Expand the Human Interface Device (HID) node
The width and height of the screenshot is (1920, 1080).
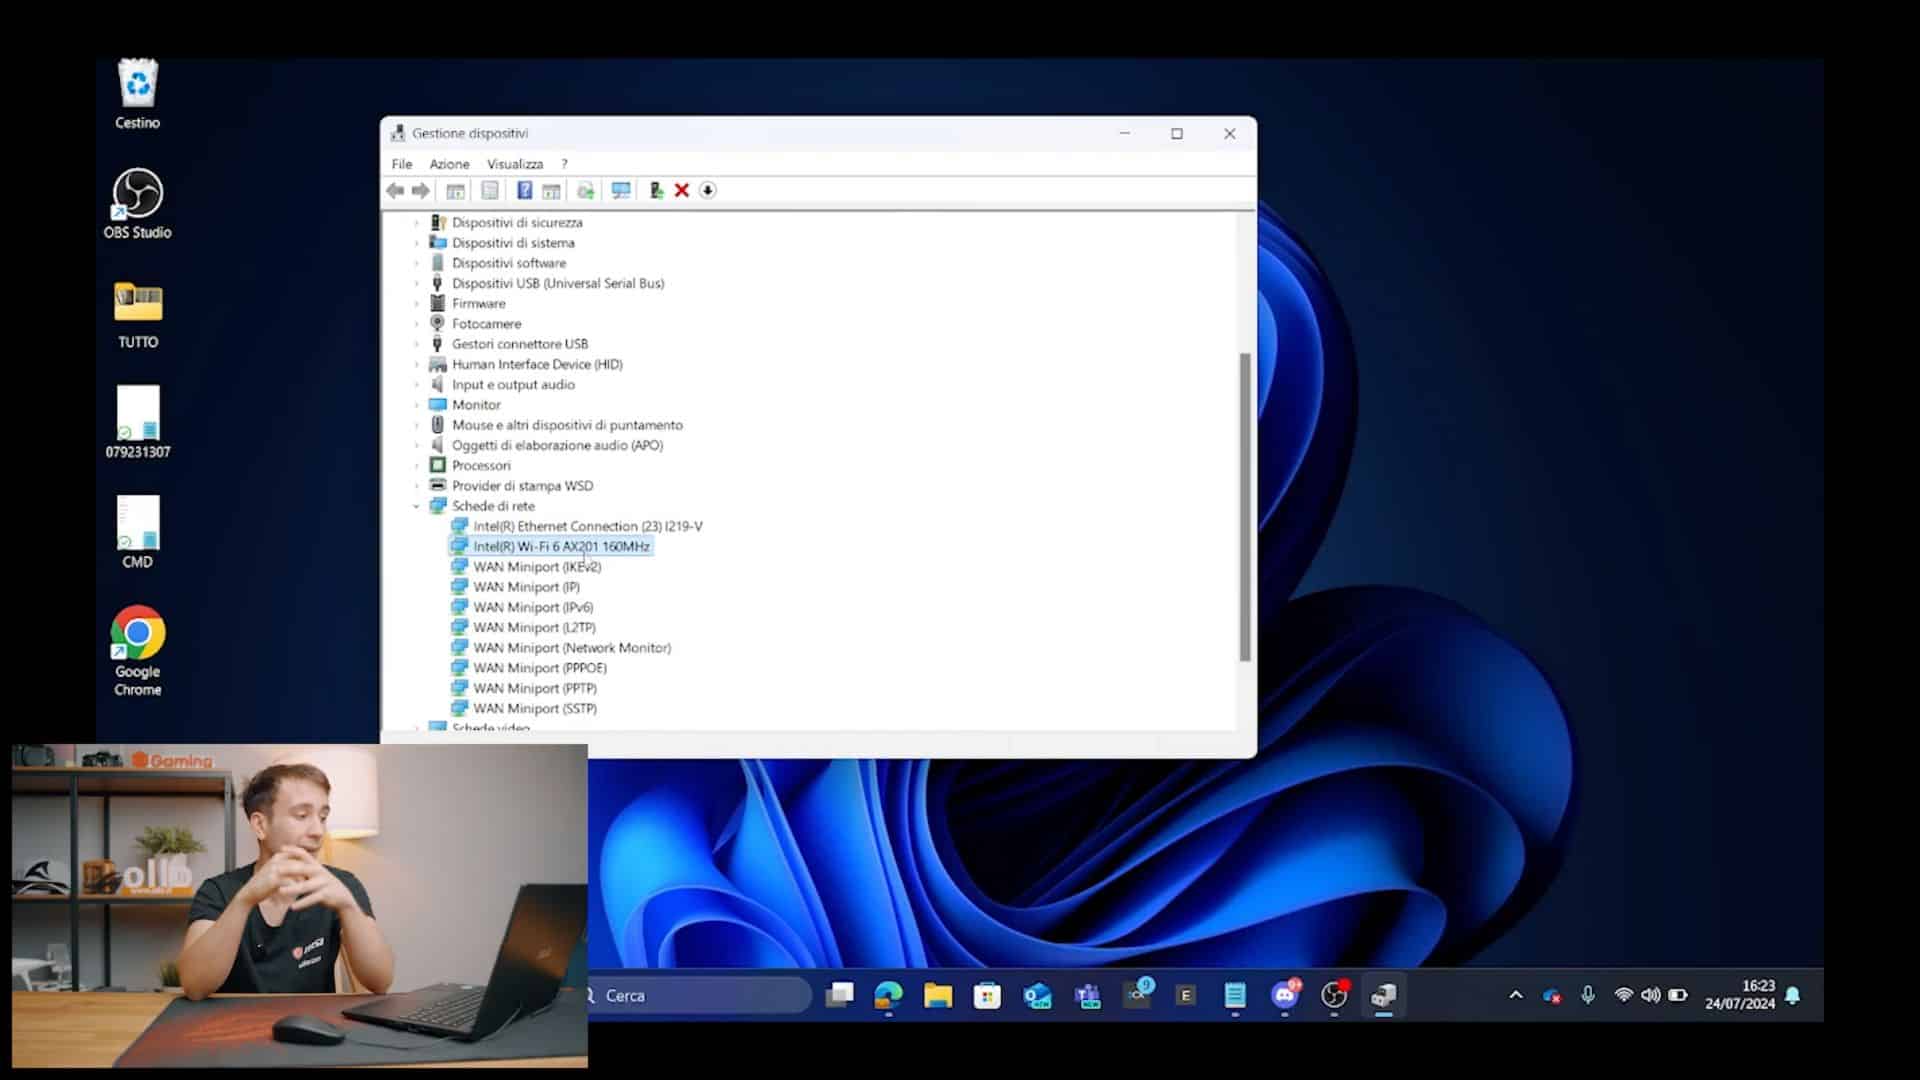(x=417, y=365)
